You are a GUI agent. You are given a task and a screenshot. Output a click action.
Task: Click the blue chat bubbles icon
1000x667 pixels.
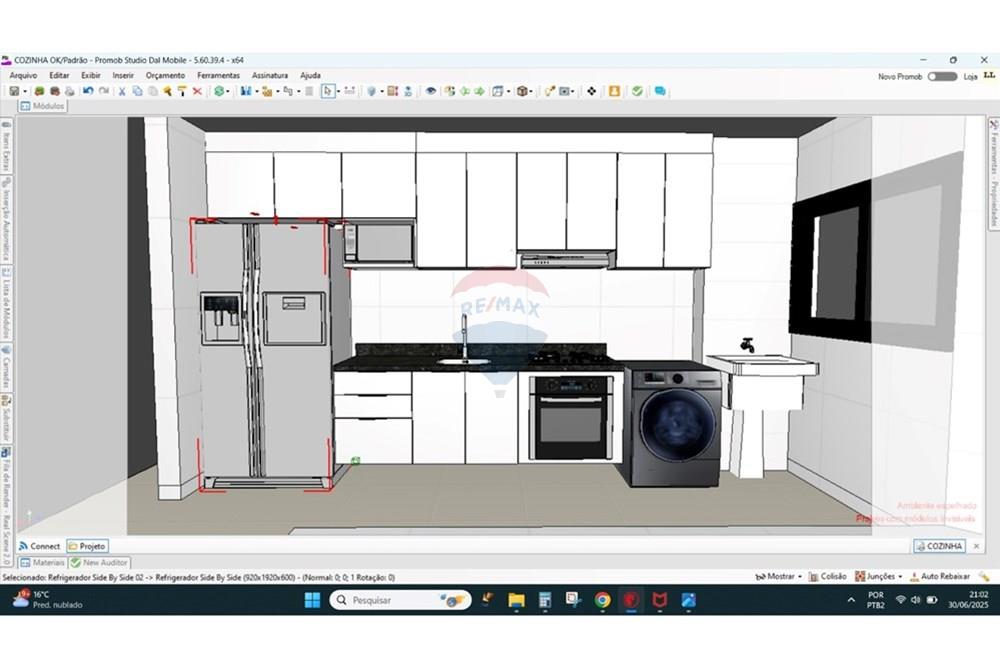pyautogui.click(x=660, y=91)
